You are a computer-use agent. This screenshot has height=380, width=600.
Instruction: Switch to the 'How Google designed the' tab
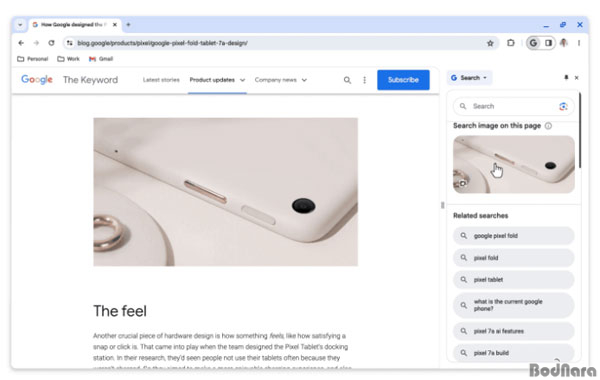click(x=74, y=24)
